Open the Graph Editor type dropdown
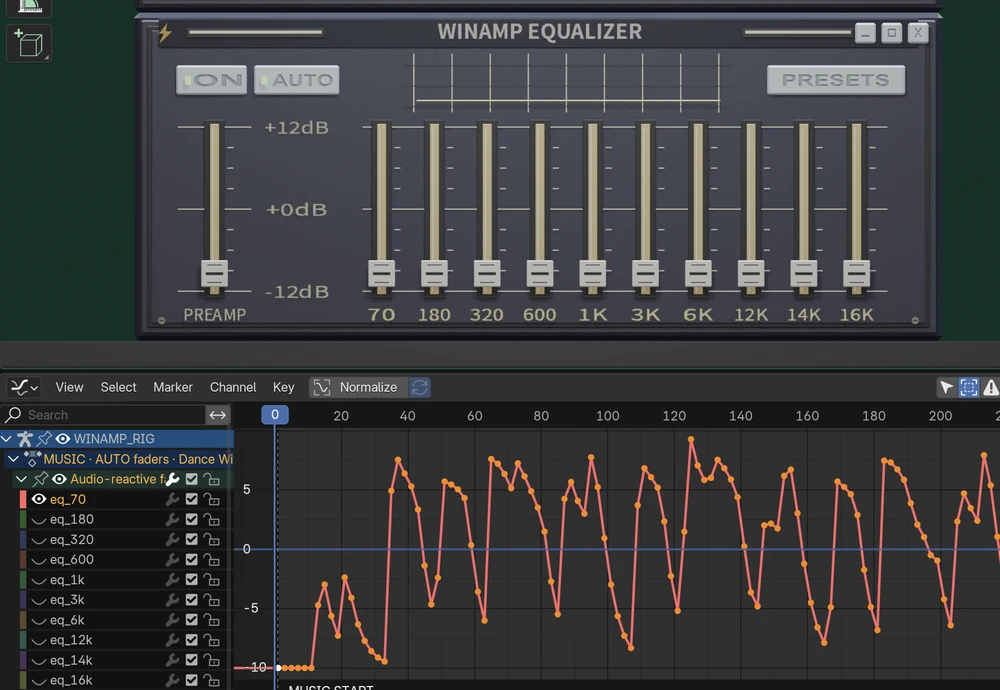Viewport: 1000px width, 690px height. click(x=24, y=387)
